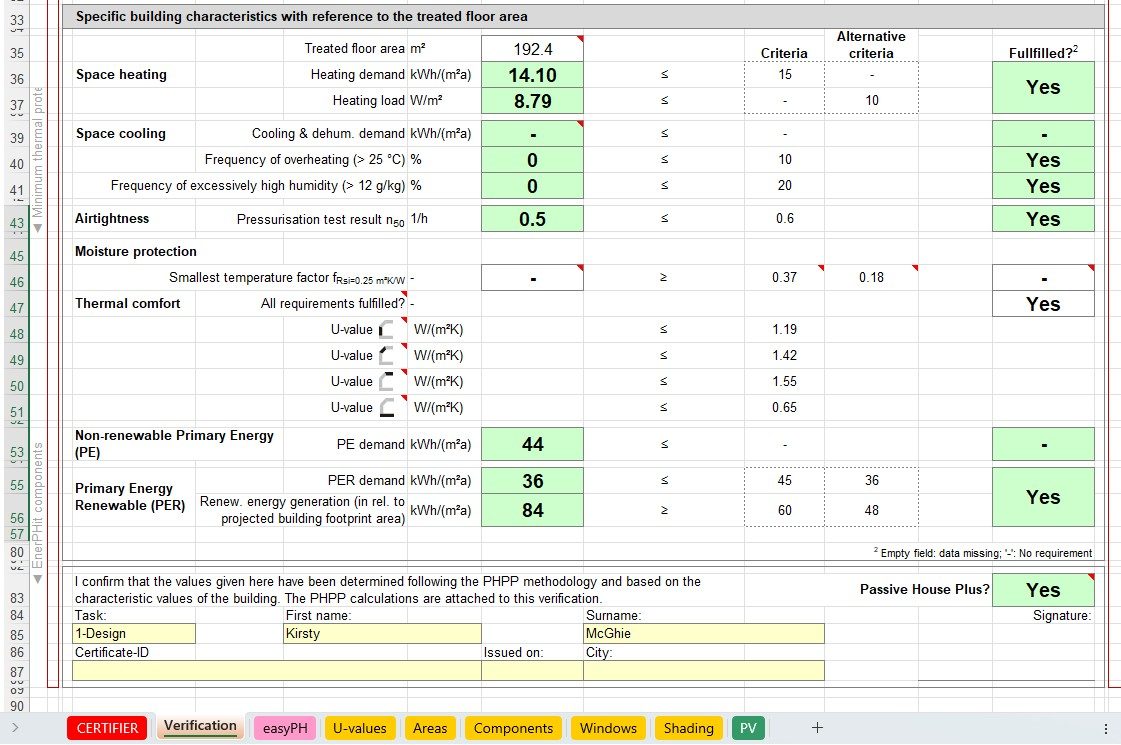Click the Space heating fulfilled Yes cell
Image resolution: width=1121 pixels, height=745 pixels.
(1043, 87)
